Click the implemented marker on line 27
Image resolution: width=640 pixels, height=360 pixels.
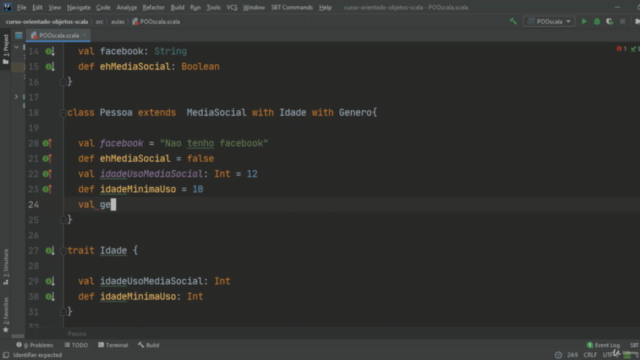(50, 251)
